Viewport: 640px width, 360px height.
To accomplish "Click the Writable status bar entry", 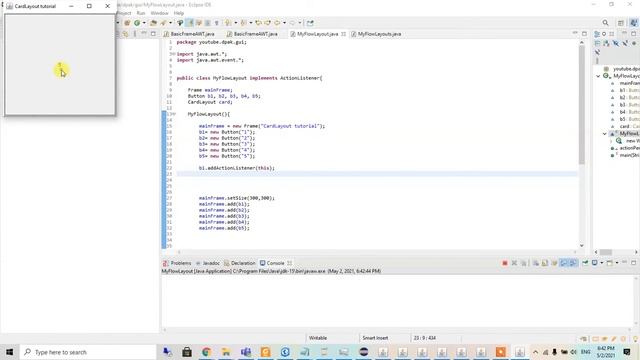I will [x=318, y=338].
